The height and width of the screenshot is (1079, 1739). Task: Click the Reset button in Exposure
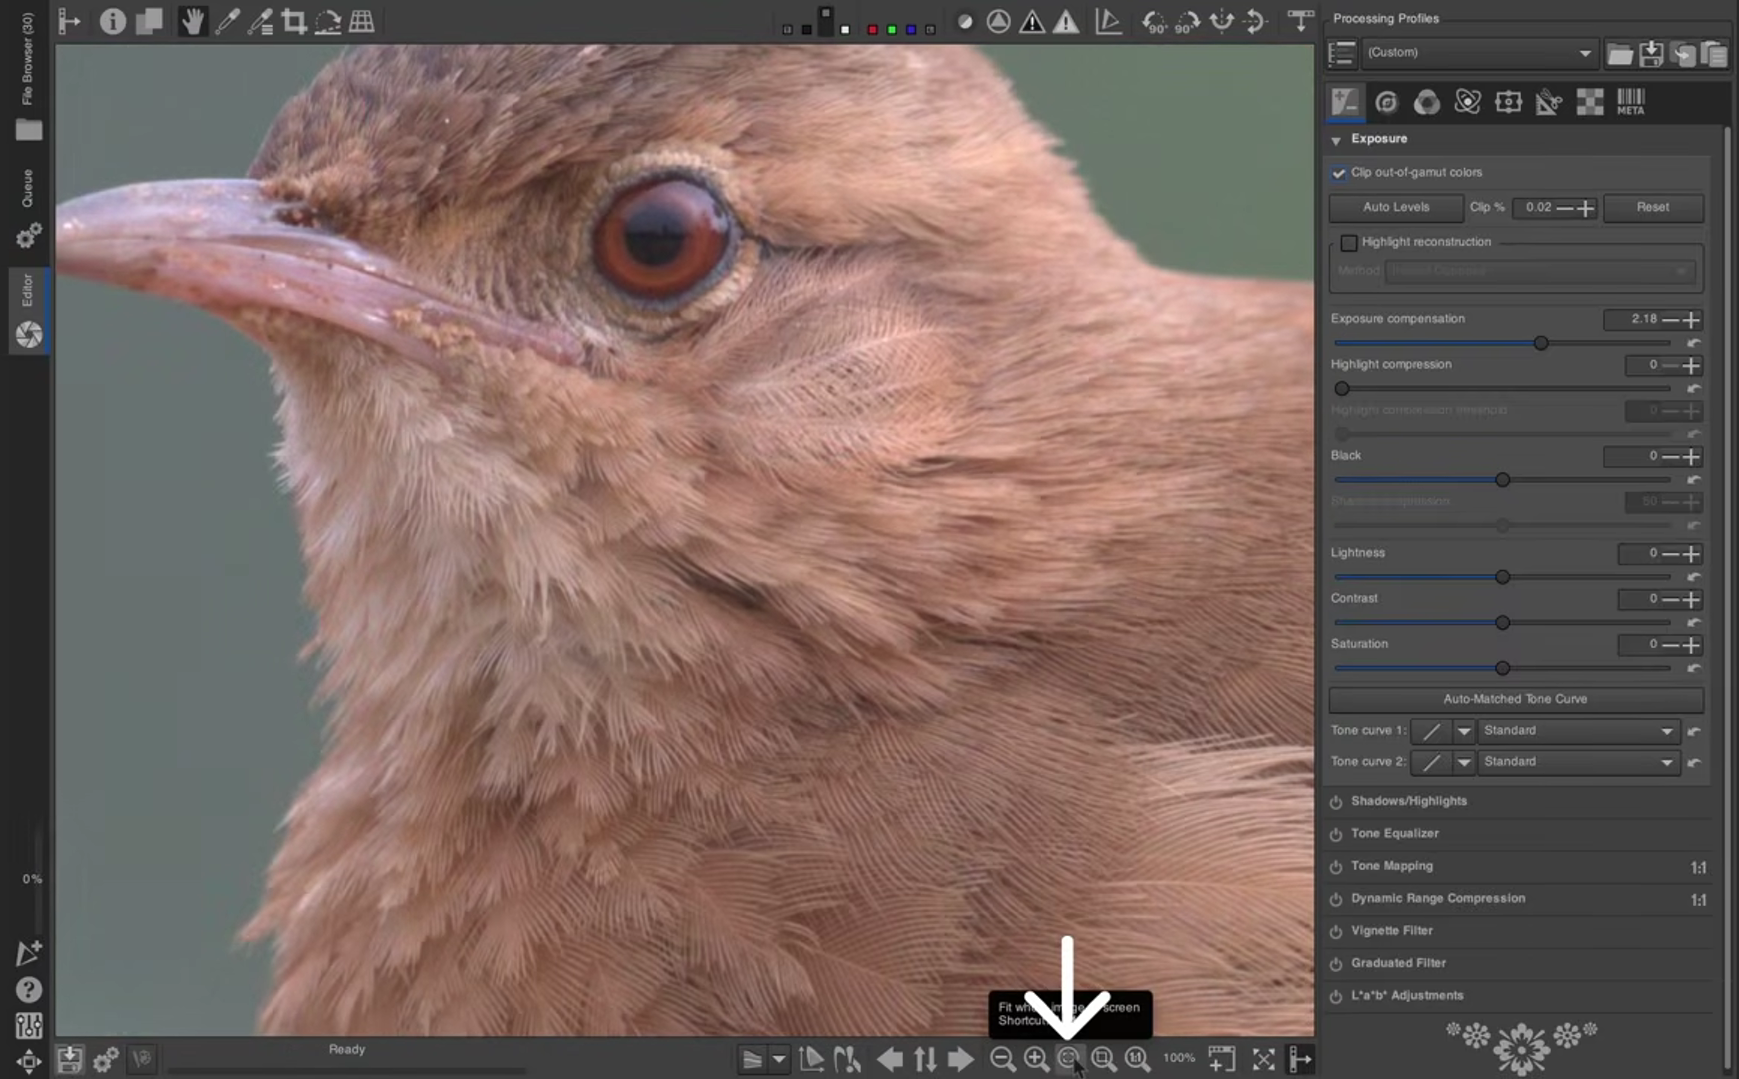click(x=1652, y=207)
